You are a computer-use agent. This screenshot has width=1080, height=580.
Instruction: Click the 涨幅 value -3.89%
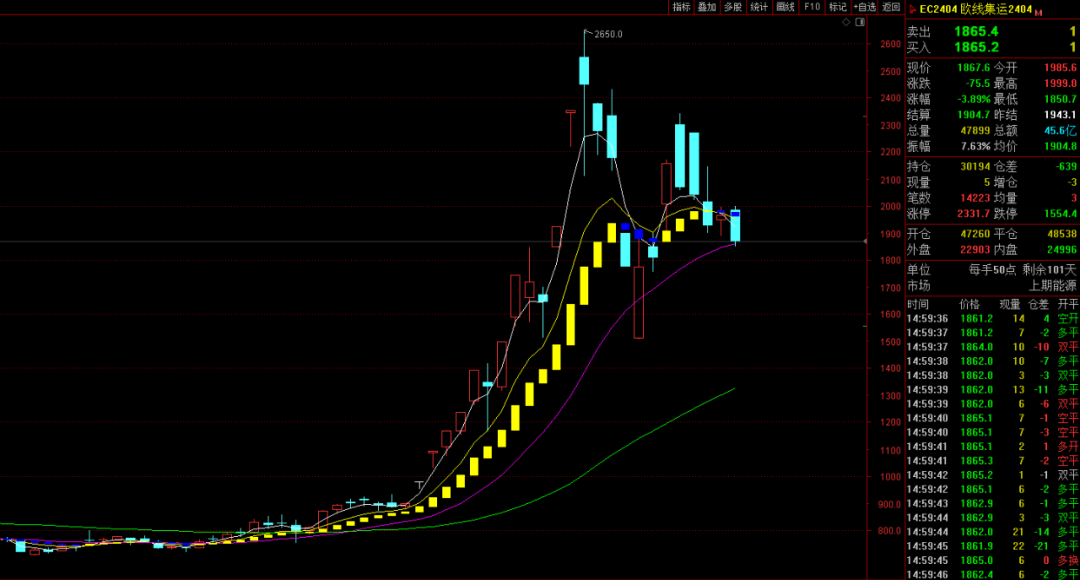click(973, 99)
